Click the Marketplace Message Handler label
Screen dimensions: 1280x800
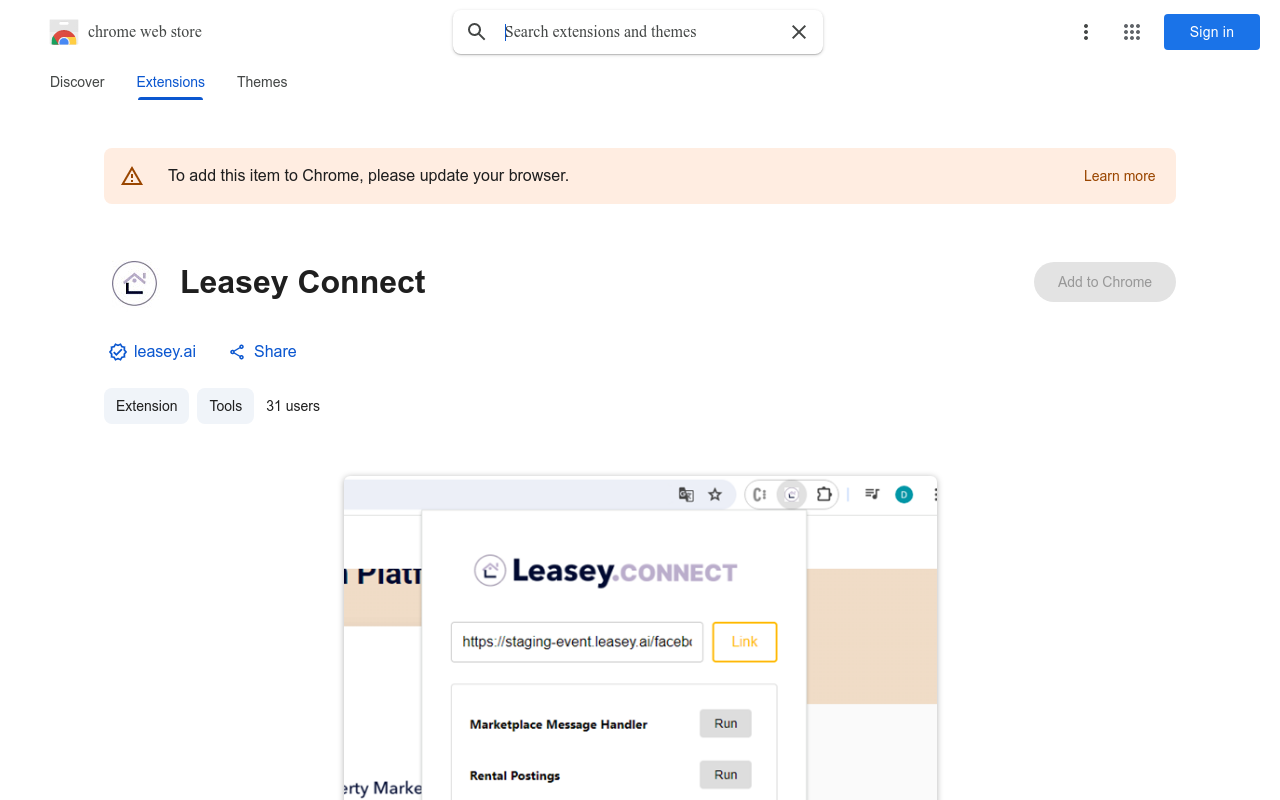click(x=559, y=724)
